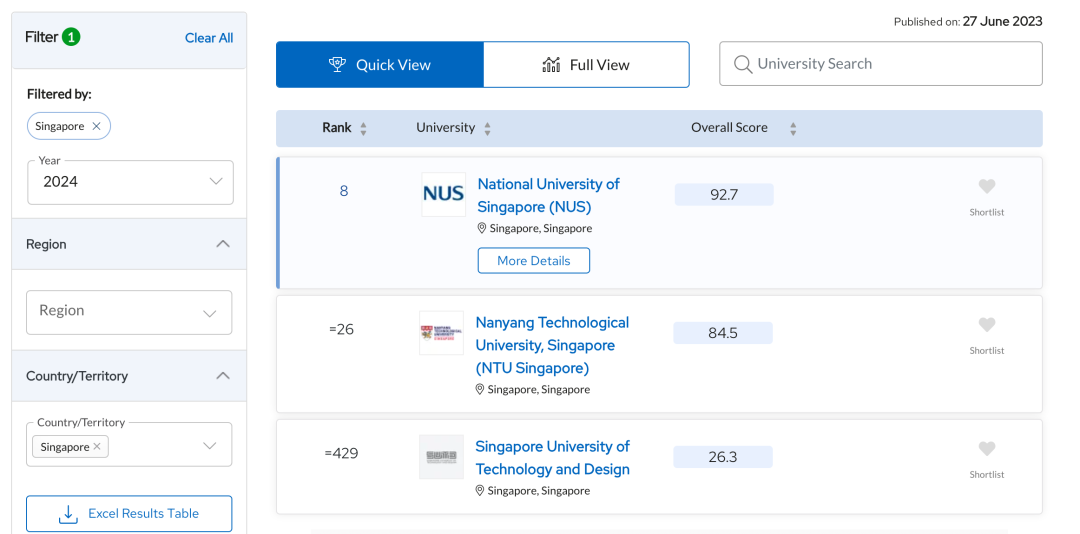Open the Year 2024 dropdown
This screenshot has height=534, width=1080.
pyautogui.click(x=130, y=182)
